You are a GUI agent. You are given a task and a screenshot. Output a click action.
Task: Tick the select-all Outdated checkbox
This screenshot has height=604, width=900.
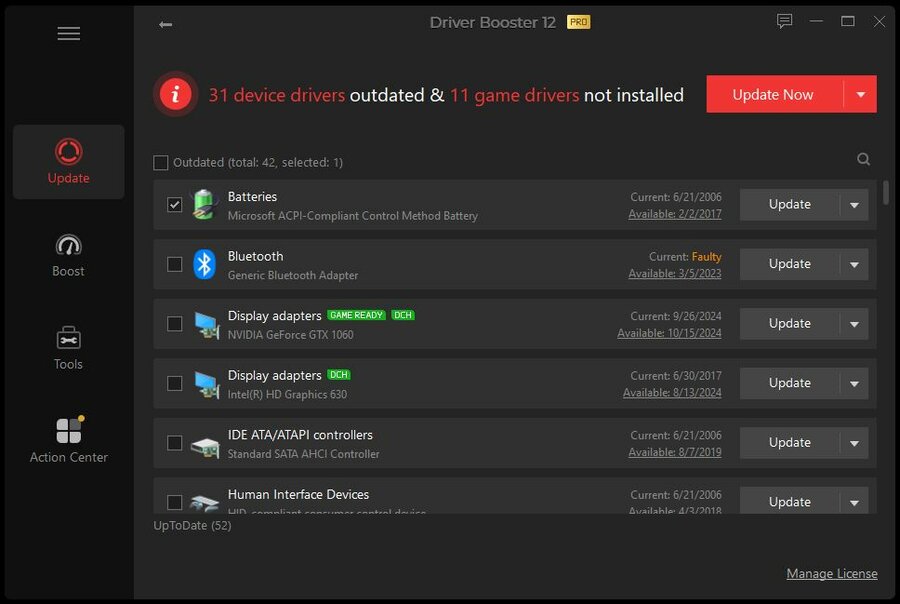[x=161, y=162]
